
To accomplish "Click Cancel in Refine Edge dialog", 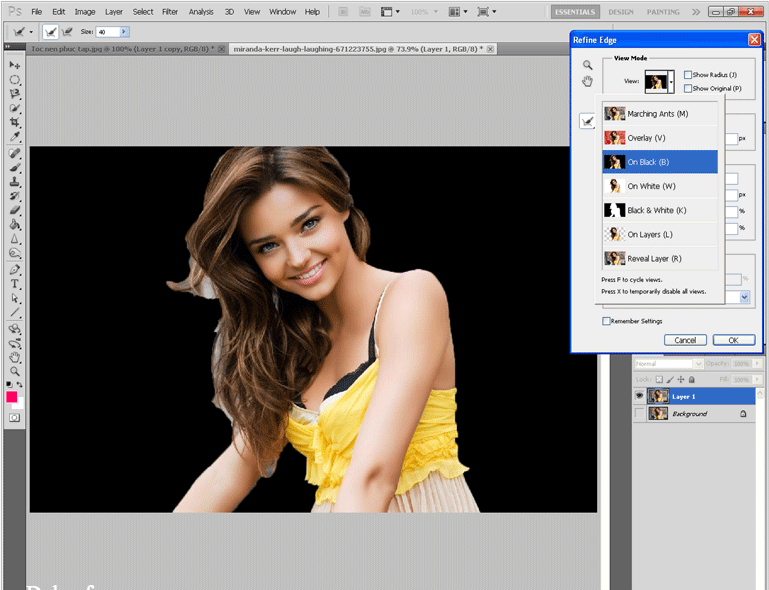I will [685, 340].
